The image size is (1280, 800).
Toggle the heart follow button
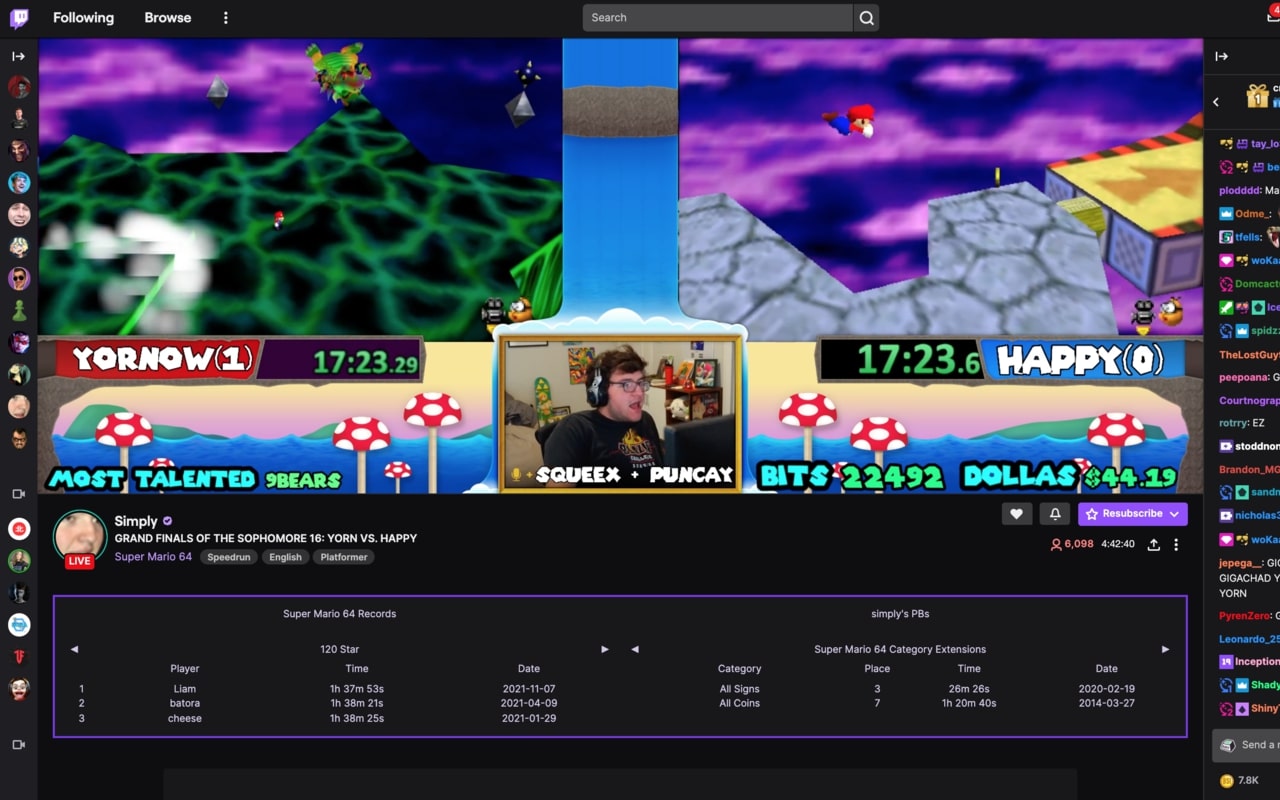pyautogui.click(x=1016, y=514)
